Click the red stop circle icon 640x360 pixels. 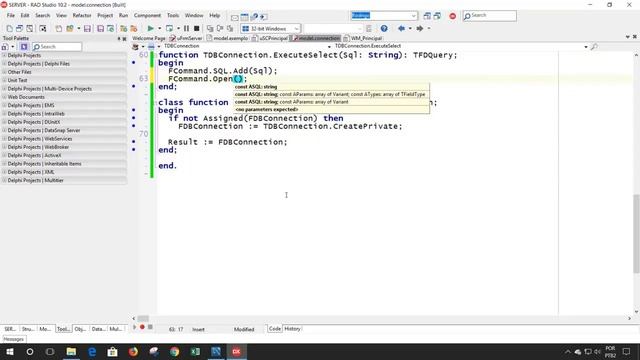(x=452, y=16)
